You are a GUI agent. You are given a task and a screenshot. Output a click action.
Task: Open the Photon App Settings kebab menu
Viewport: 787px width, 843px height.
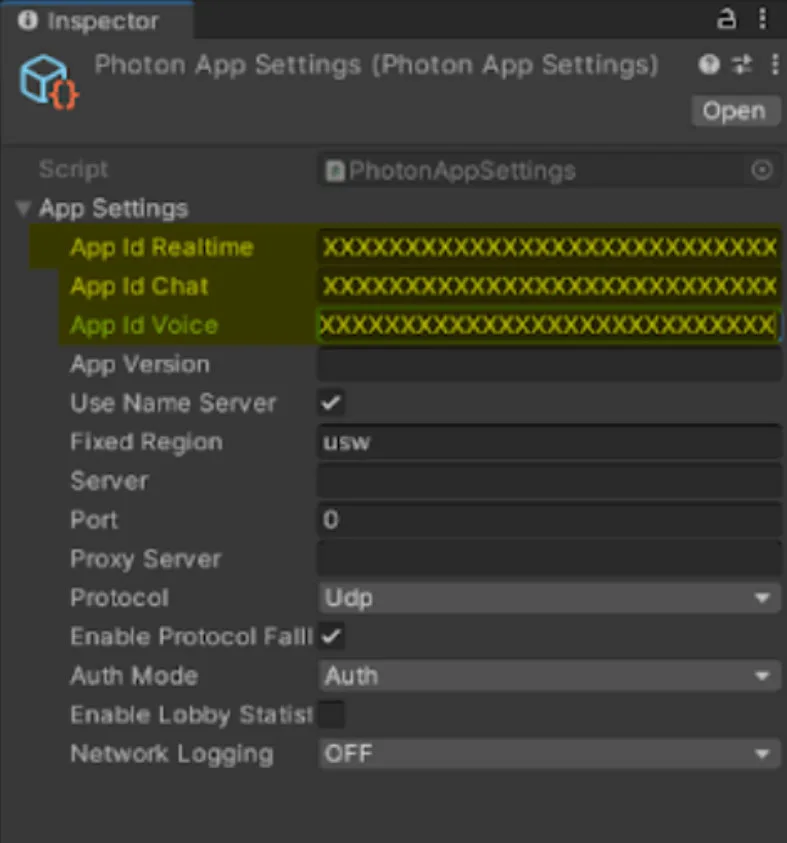775,65
